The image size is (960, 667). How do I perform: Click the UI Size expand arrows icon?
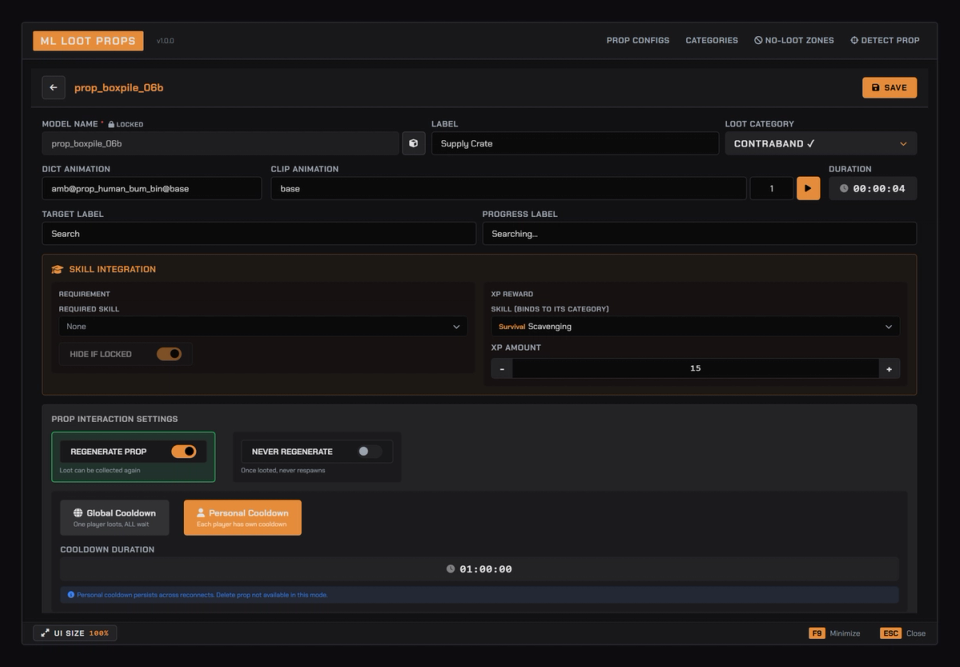click(x=45, y=633)
